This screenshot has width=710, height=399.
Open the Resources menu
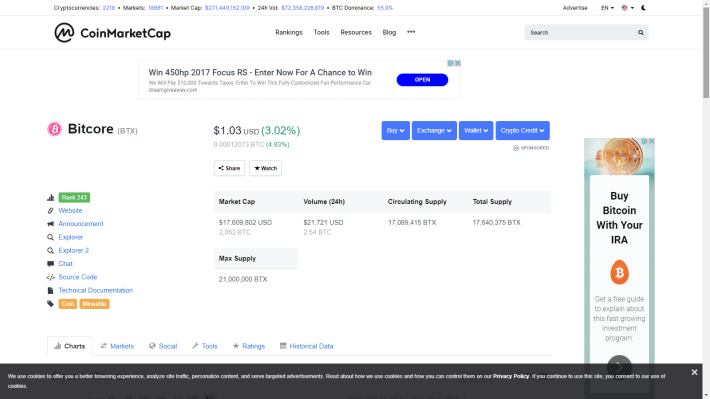click(356, 33)
